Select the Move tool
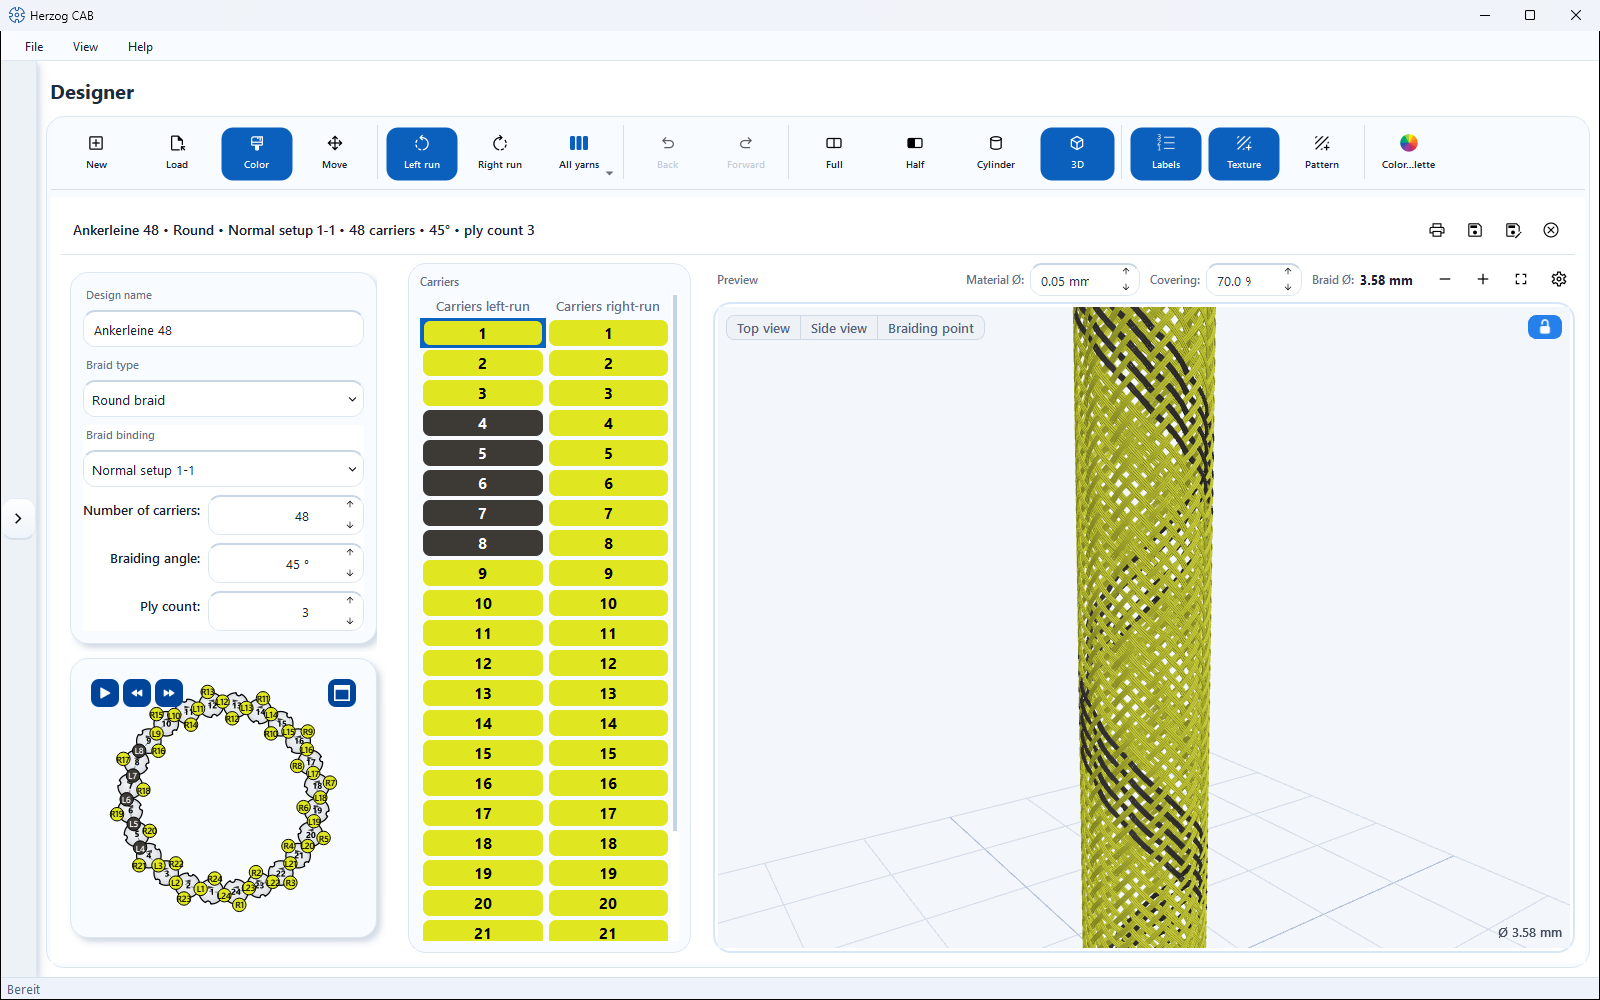The image size is (1600, 1000). (x=335, y=153)
